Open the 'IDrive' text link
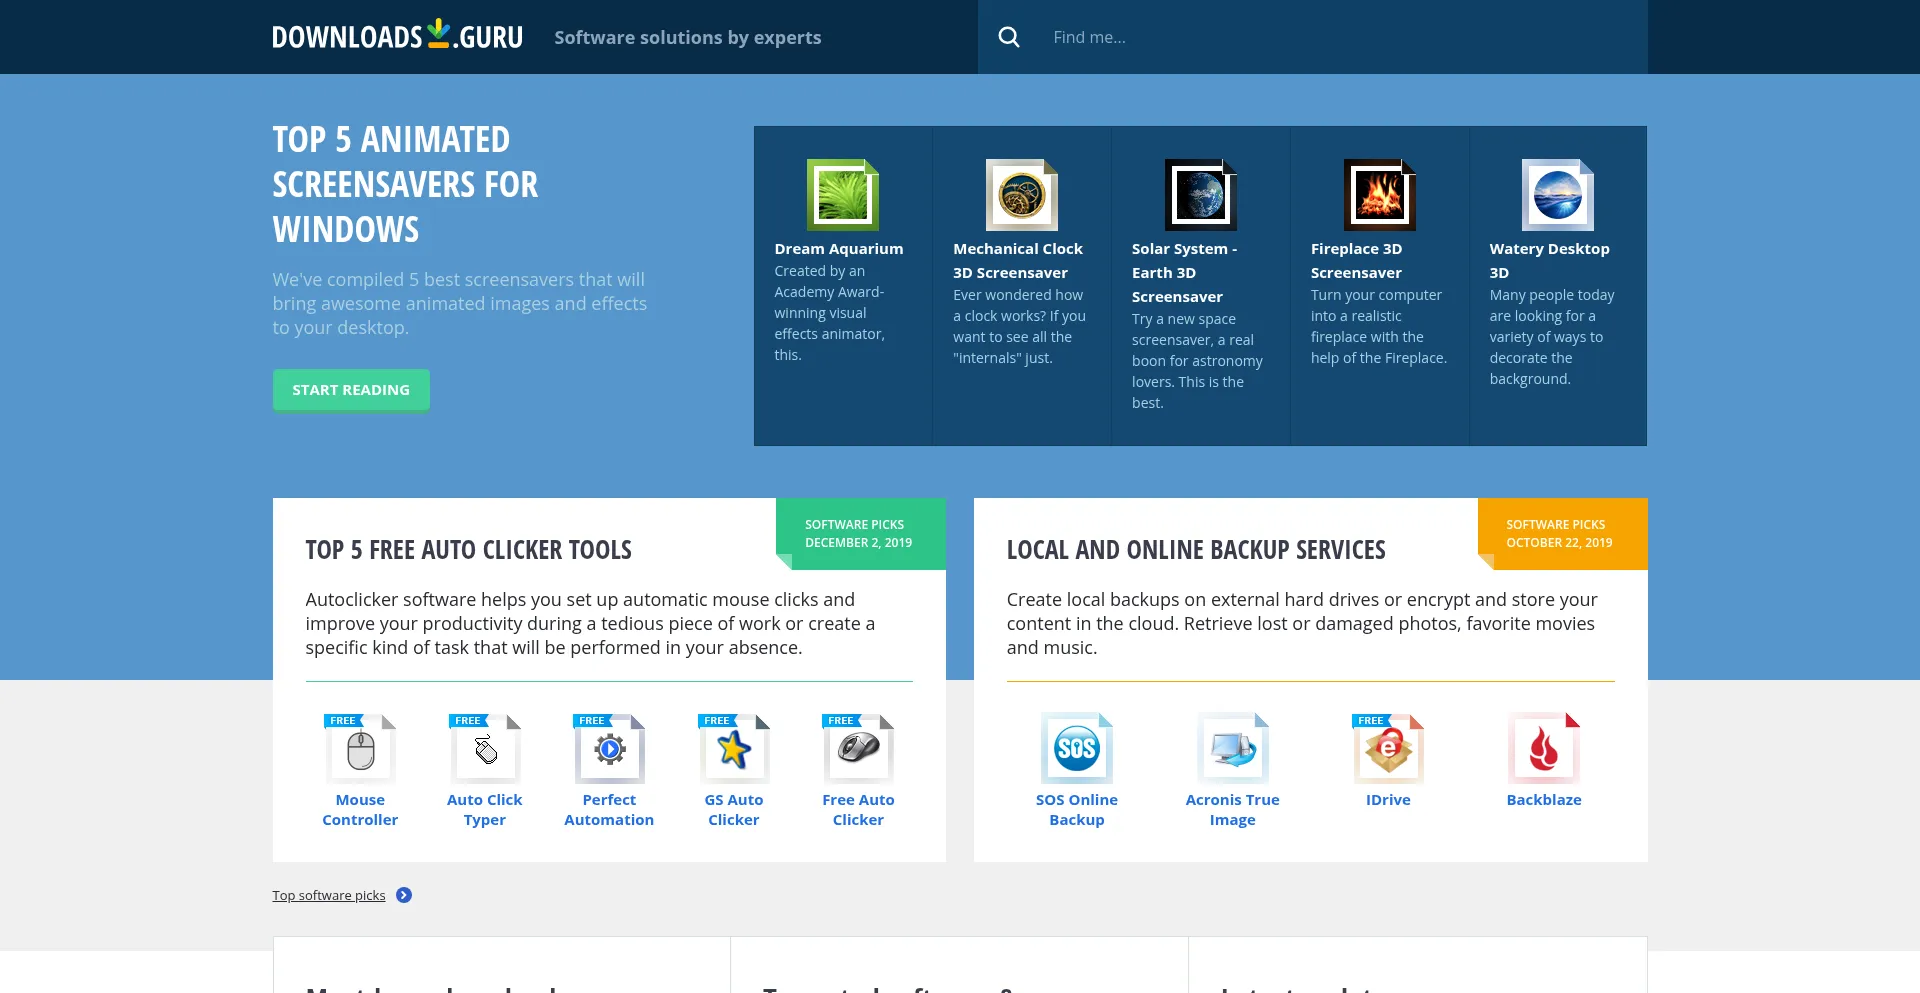This screenshot has height=993, width=1920. 1388,800
